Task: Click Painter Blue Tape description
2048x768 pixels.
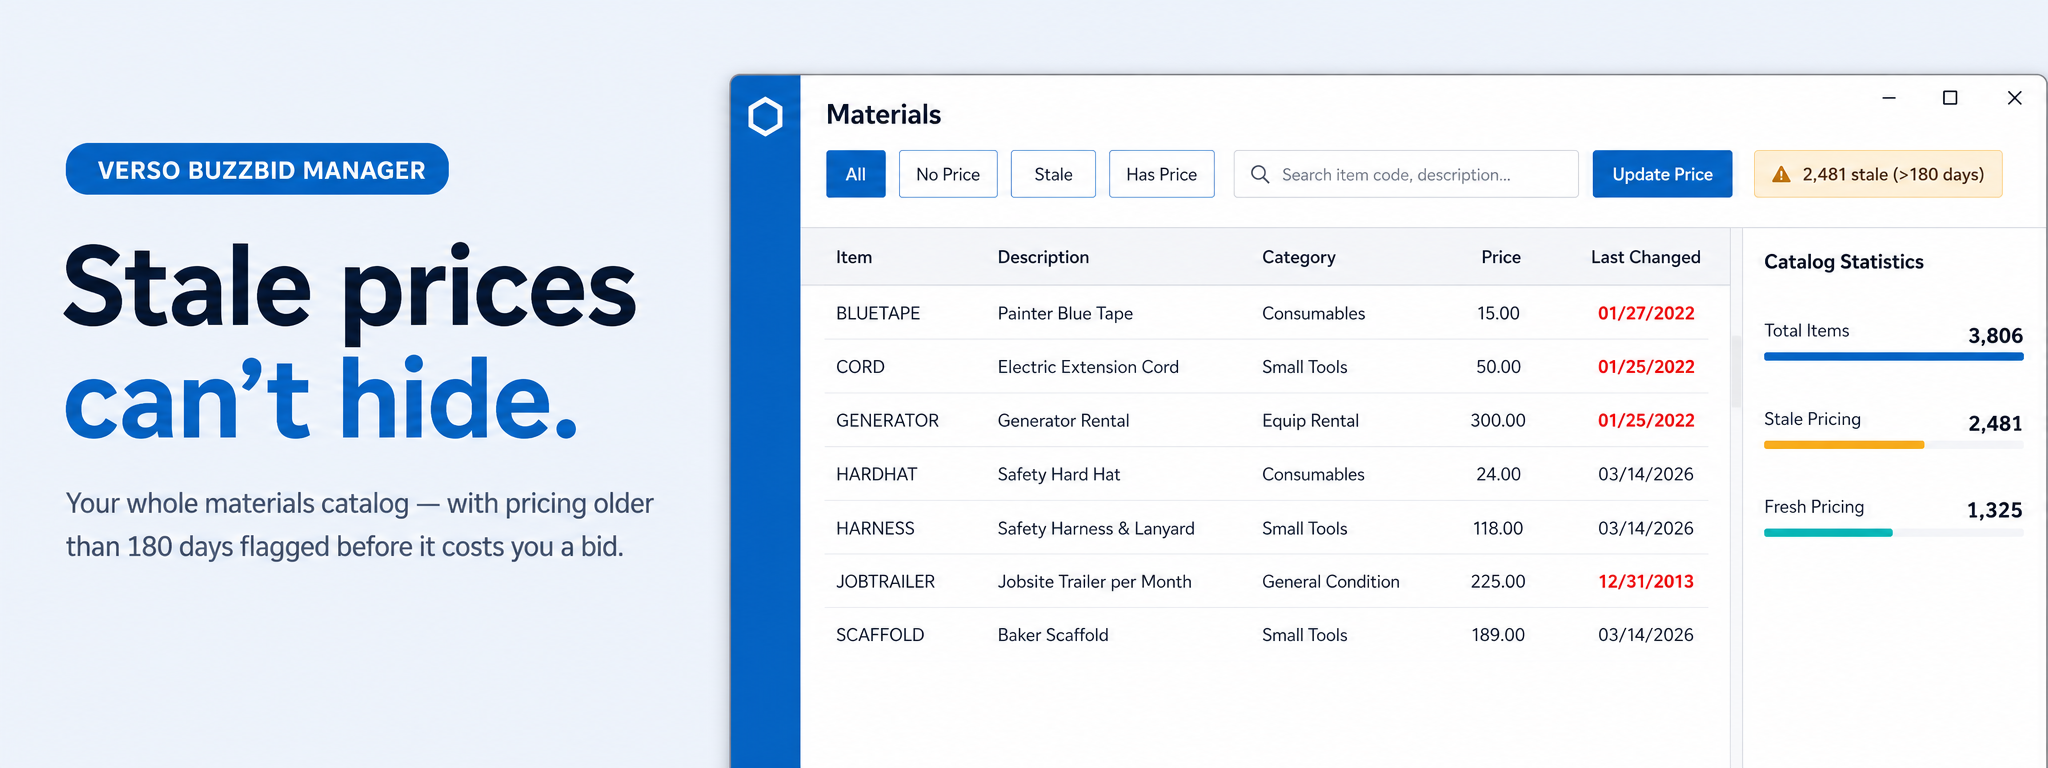Action: 1065,313
